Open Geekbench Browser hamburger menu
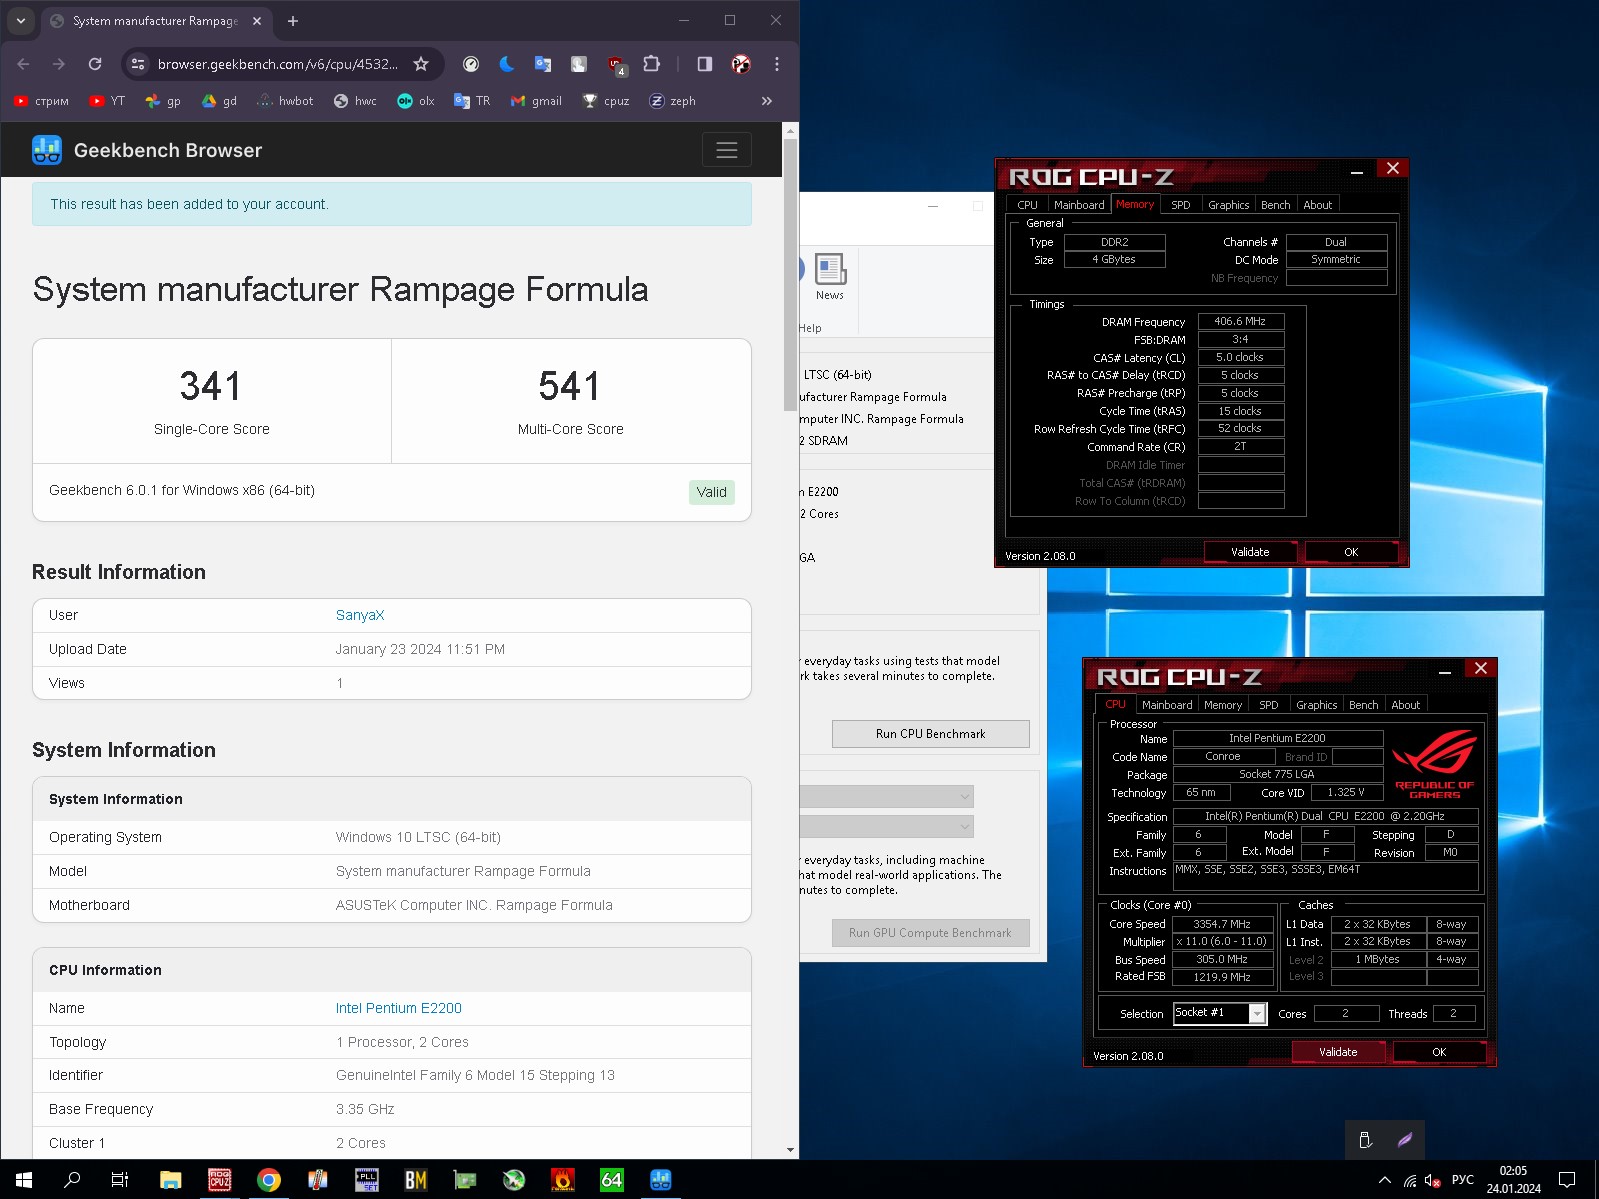The image size is (1599, 1199). point(727,150)
